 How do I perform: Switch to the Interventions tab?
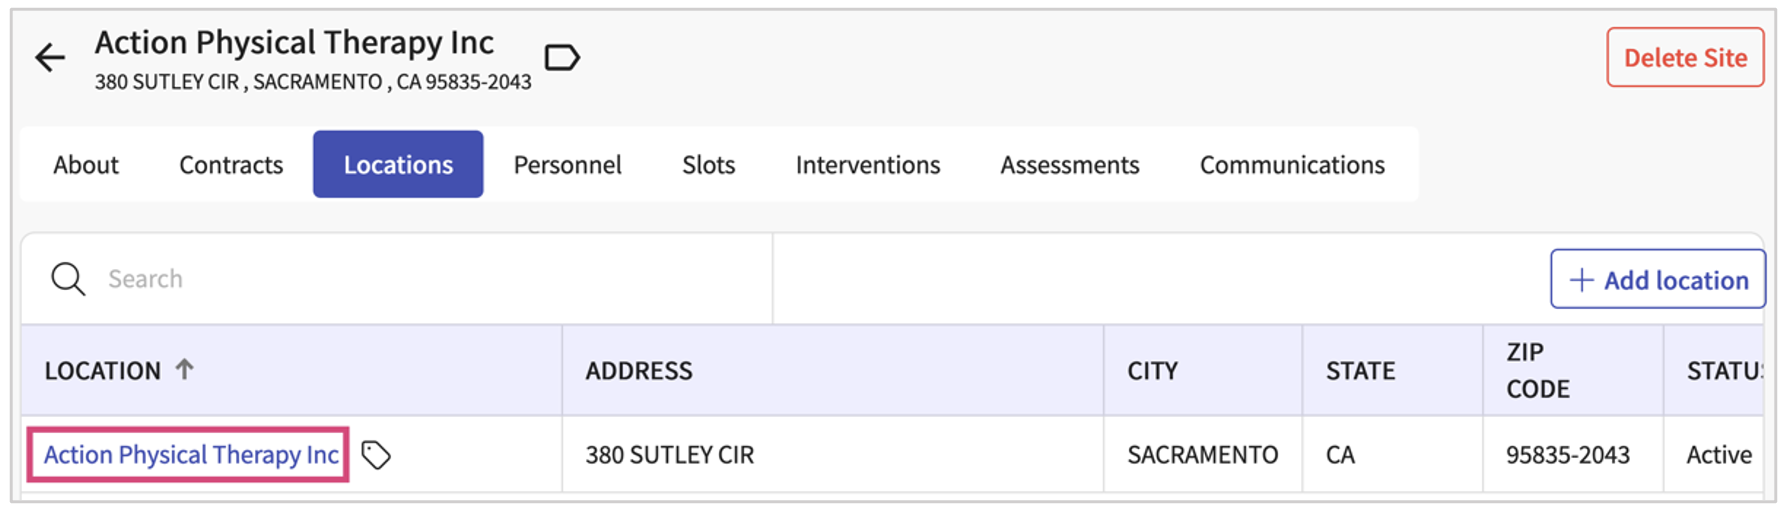[867, 165]
